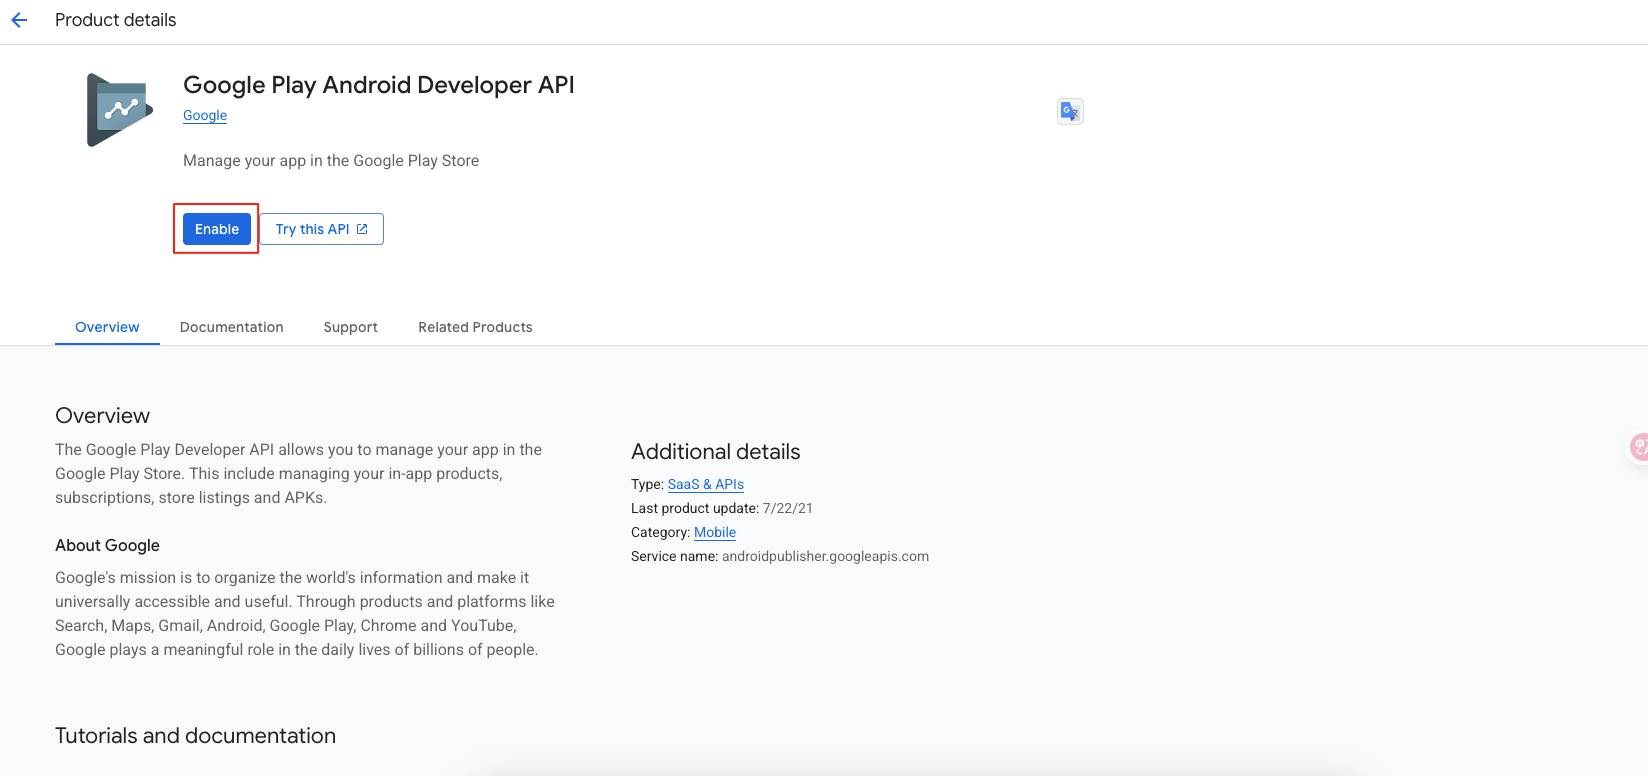Click the Google Play Android Developer API heading
Viewport: 1648px width, 776px height.
tap(378, 85)
